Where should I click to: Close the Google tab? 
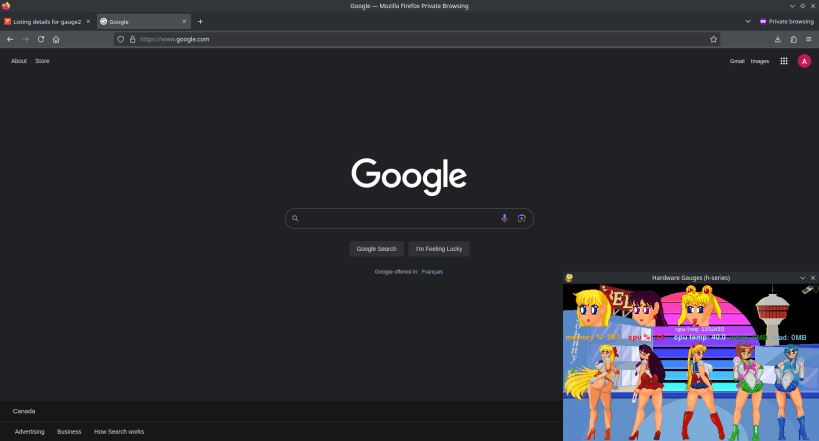184,21
